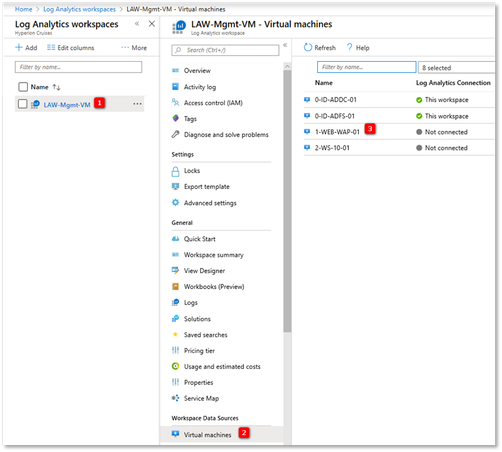Click the Refresh circular arrow icon
Image resolution: width=502 pixels, height=452 pixels.
(x=308, y=48)
